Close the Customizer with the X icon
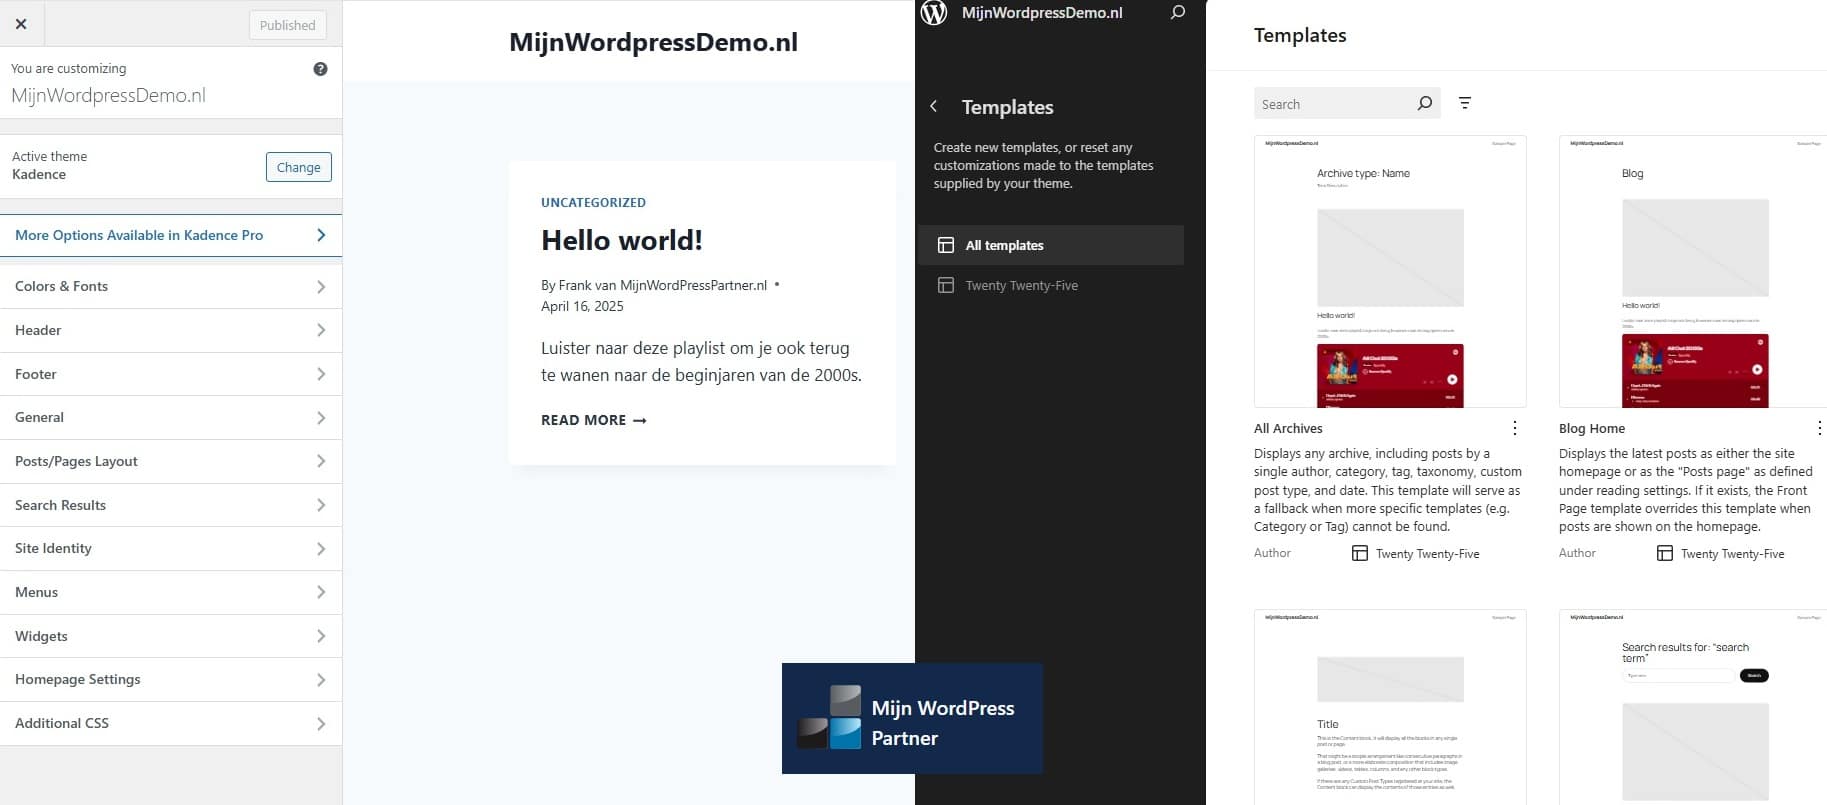The height and width of the screenshot is (805, 1827). click(21, 24)
